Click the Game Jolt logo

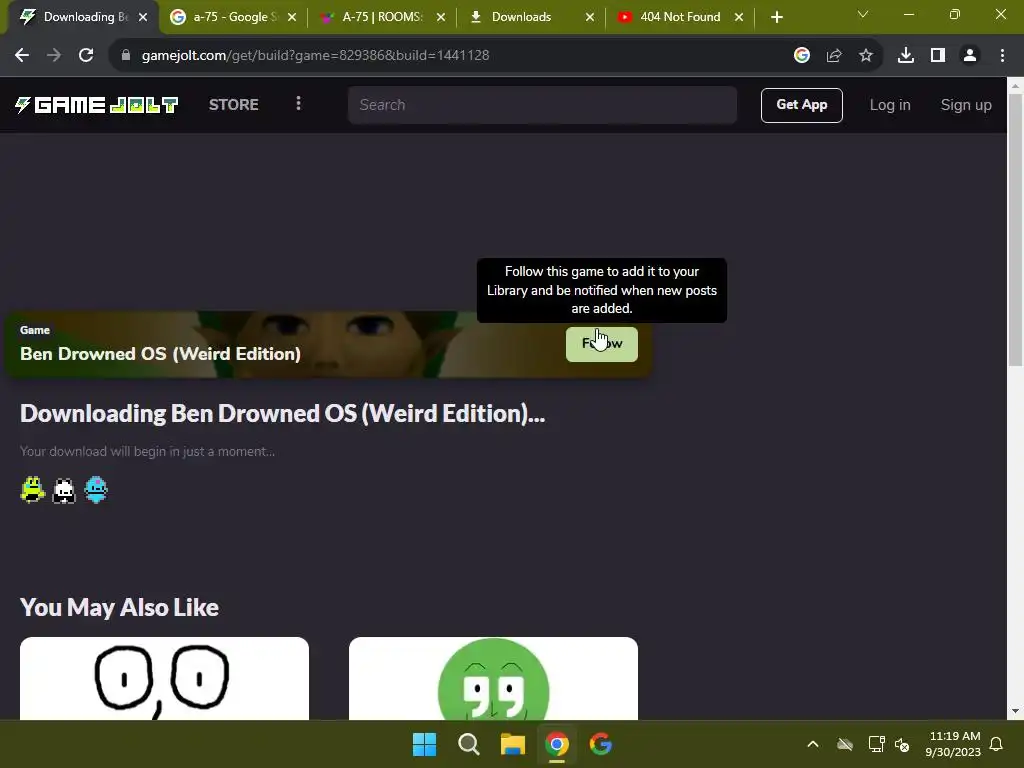click(x=97, y=104)
